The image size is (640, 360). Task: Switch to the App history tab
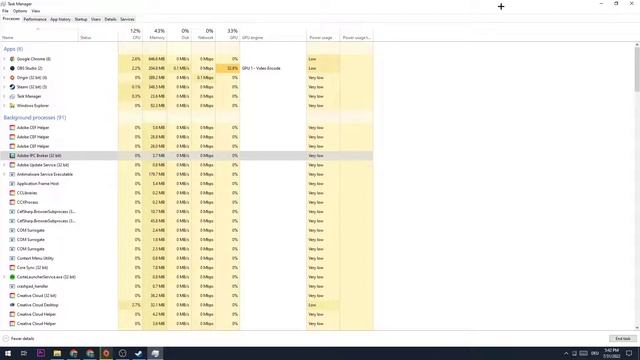click(x=60, y=19)
